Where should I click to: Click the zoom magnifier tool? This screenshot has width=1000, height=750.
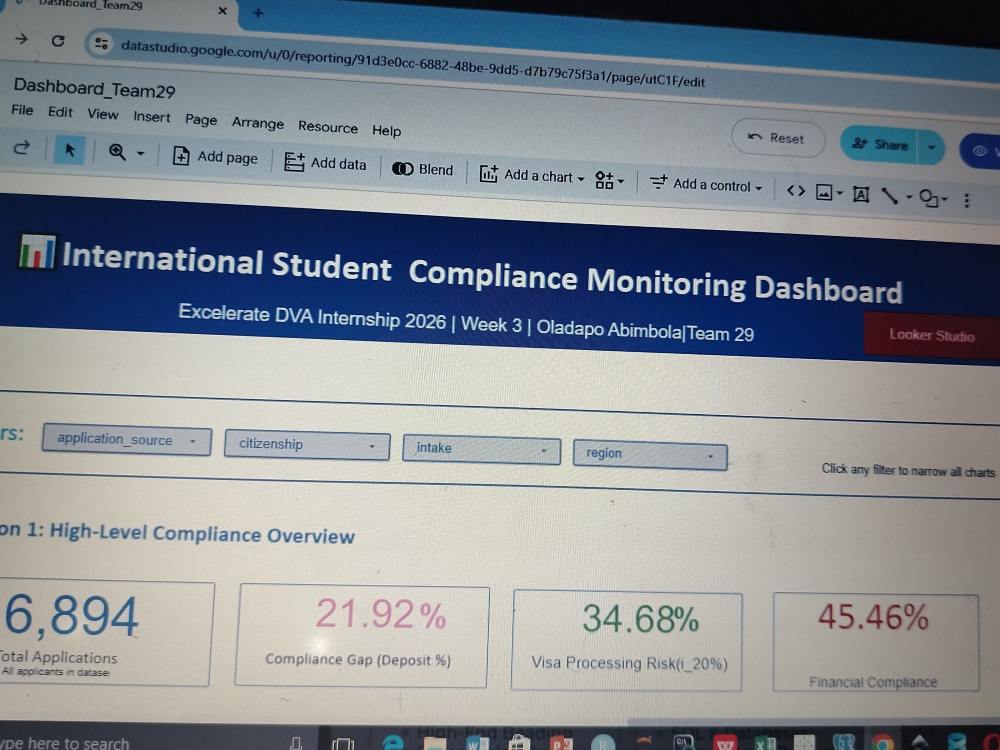(117, 152)
